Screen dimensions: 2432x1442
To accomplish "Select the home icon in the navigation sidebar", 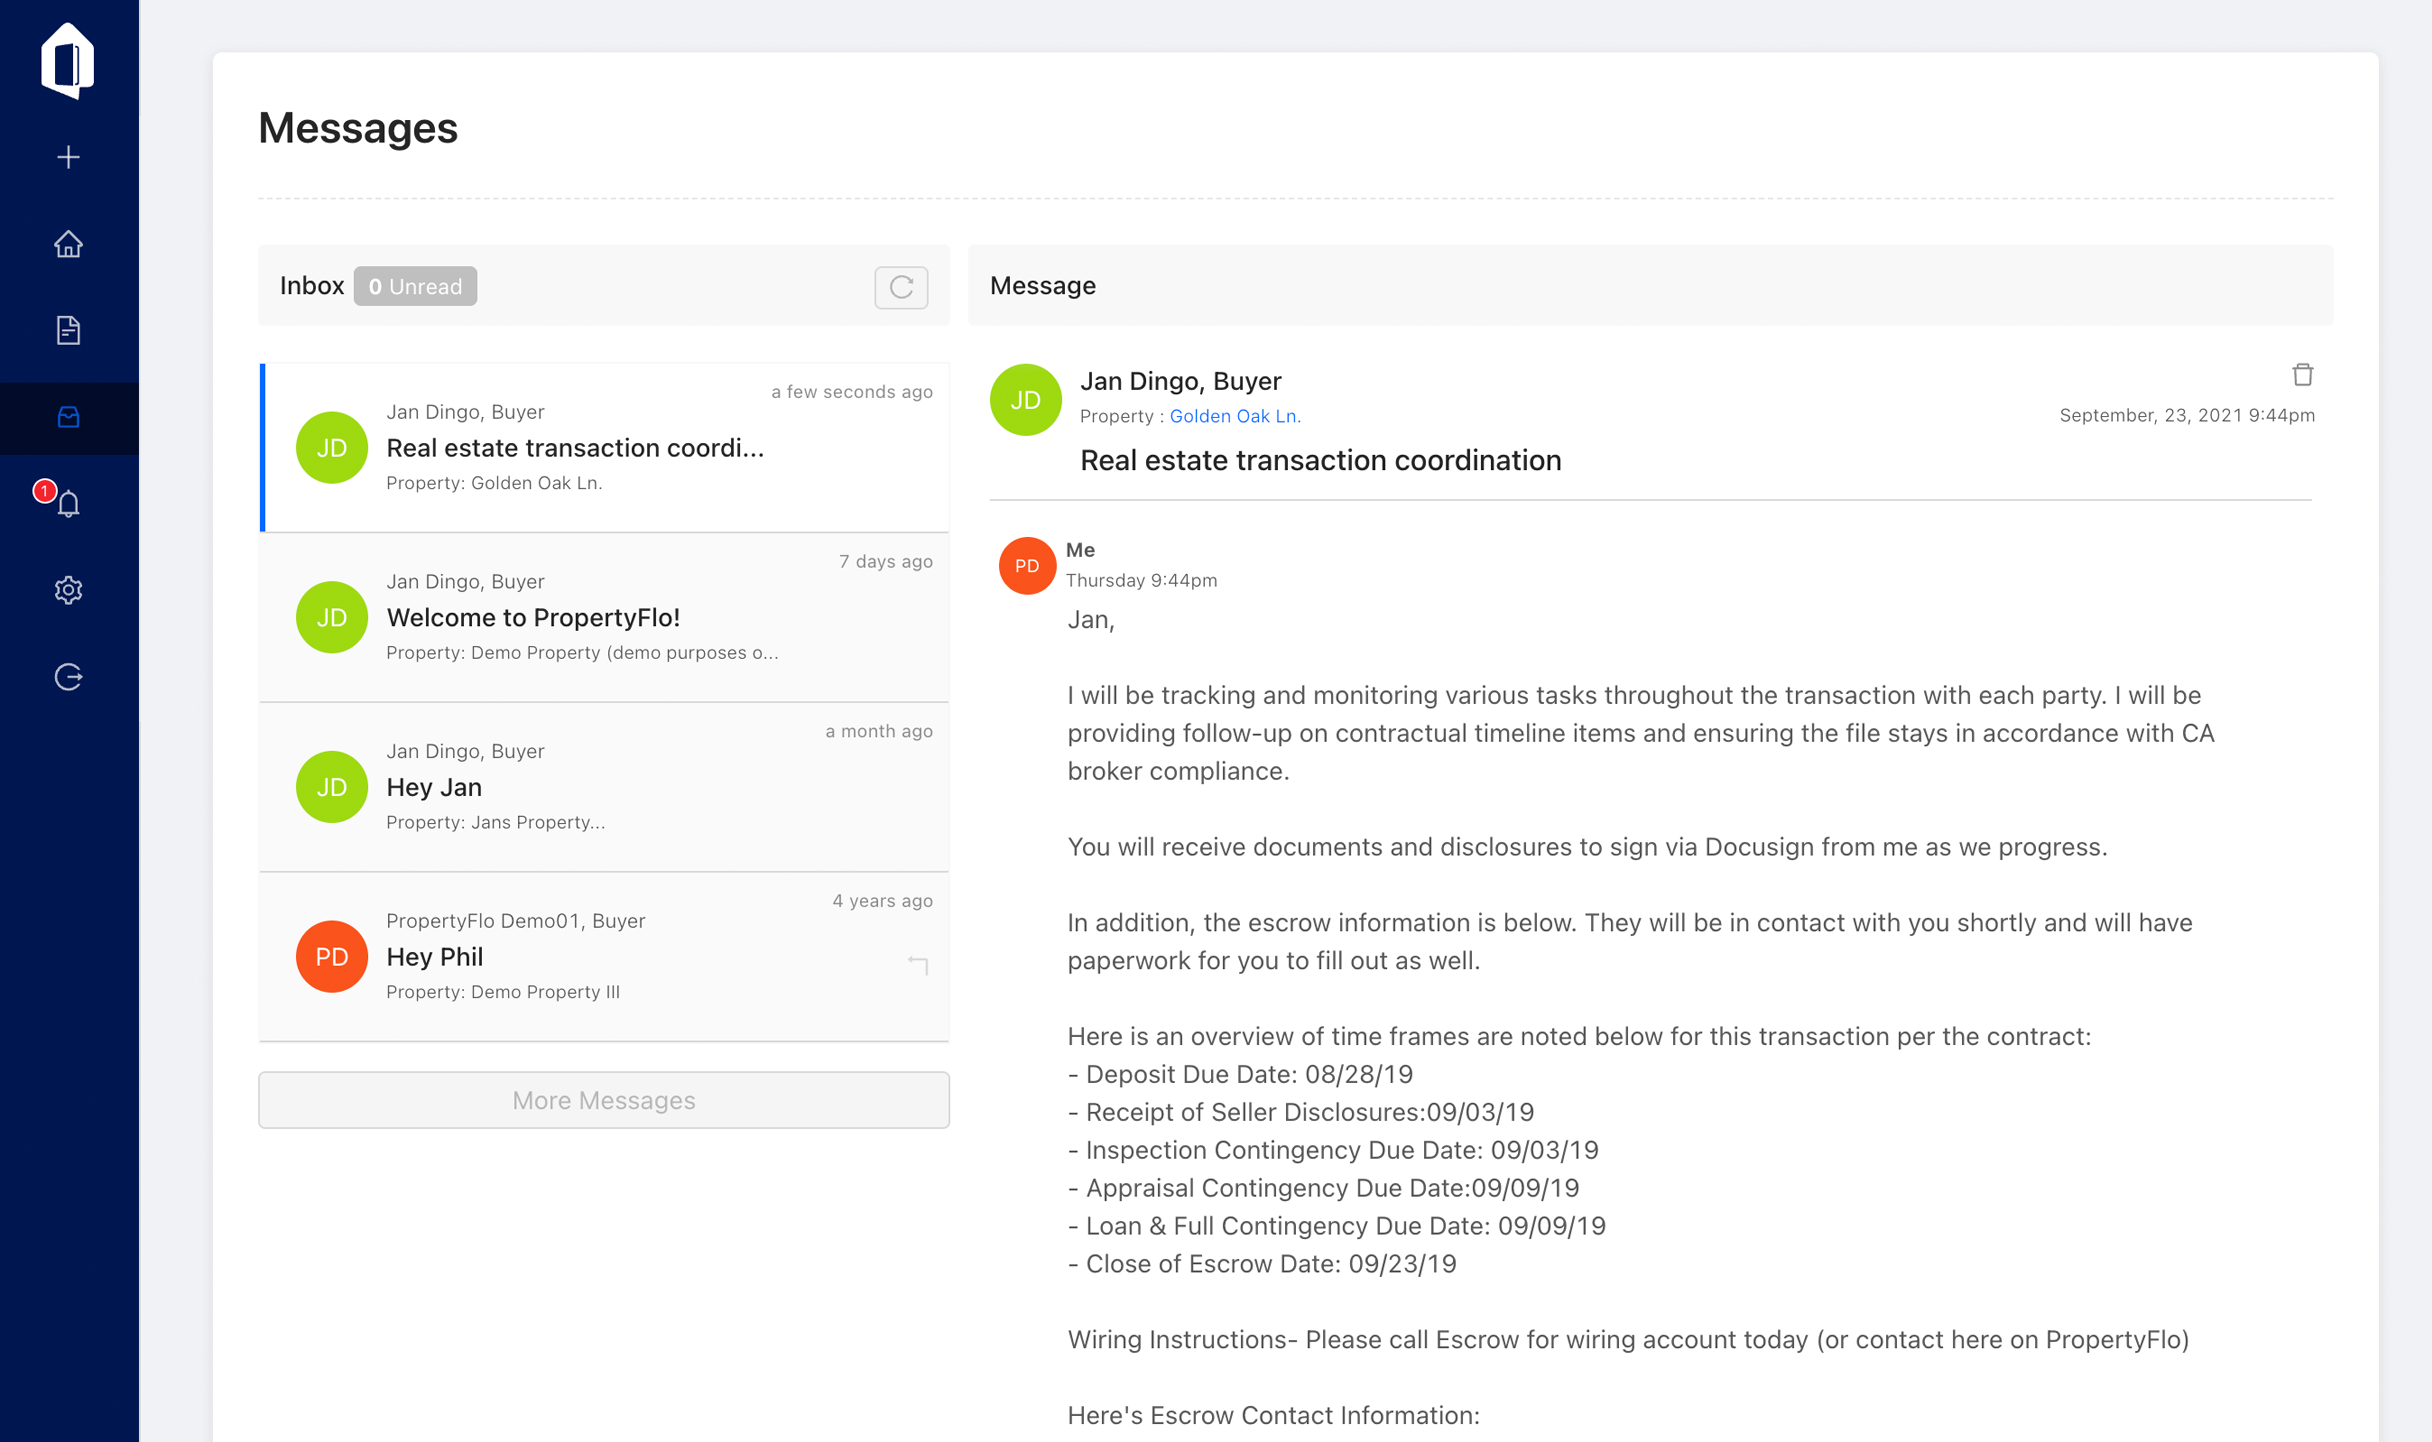I will (x=68, y=243).
